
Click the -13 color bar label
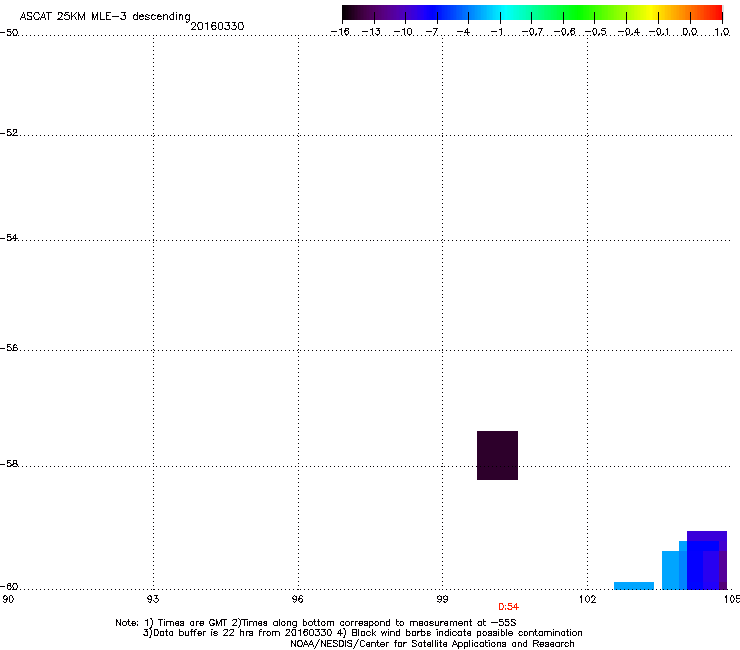coord(371,32)
